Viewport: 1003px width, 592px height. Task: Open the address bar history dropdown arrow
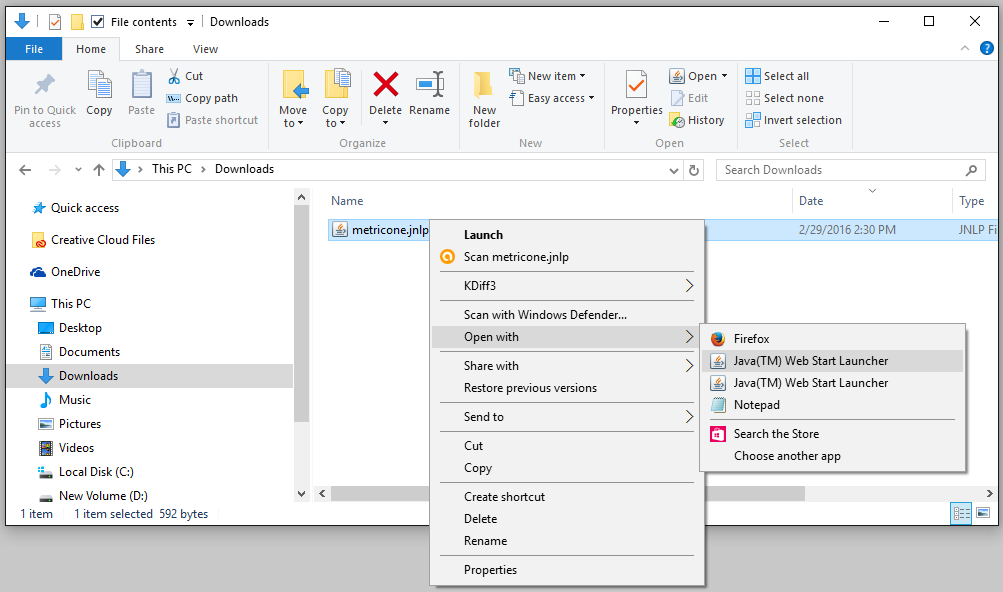[674, 170]
